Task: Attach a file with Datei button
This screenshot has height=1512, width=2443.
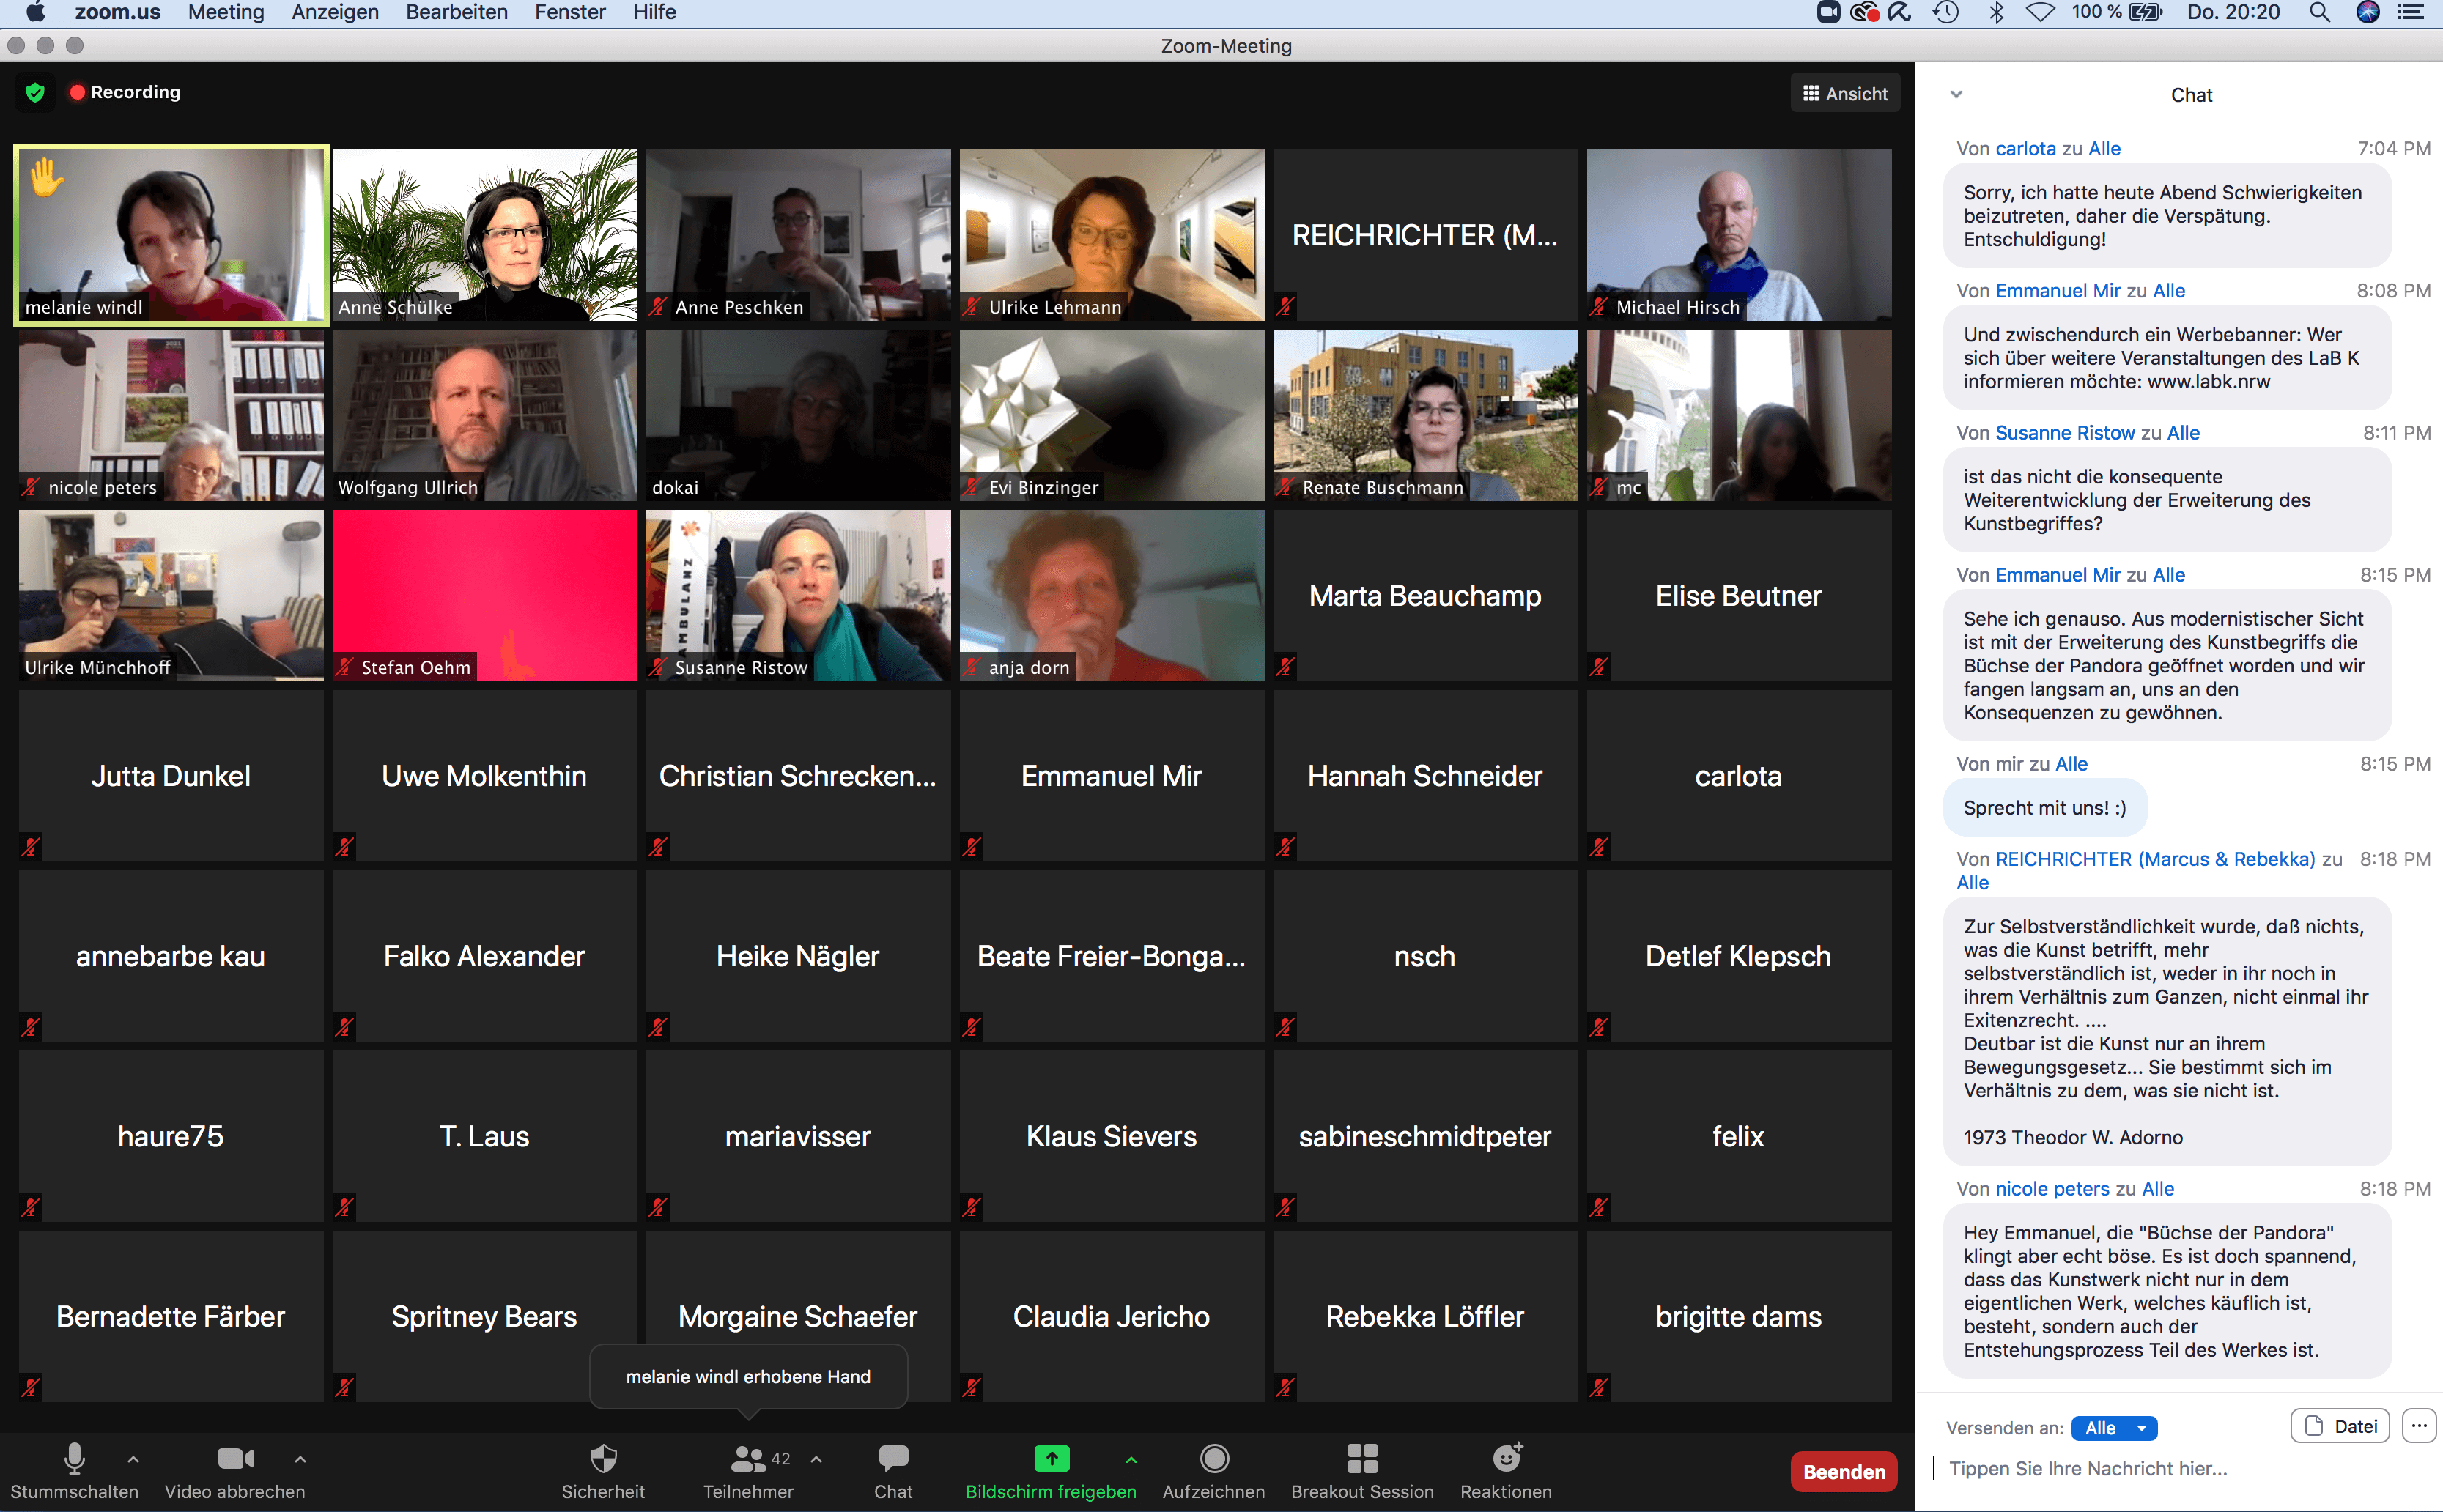Action: coord(2339,1426)
